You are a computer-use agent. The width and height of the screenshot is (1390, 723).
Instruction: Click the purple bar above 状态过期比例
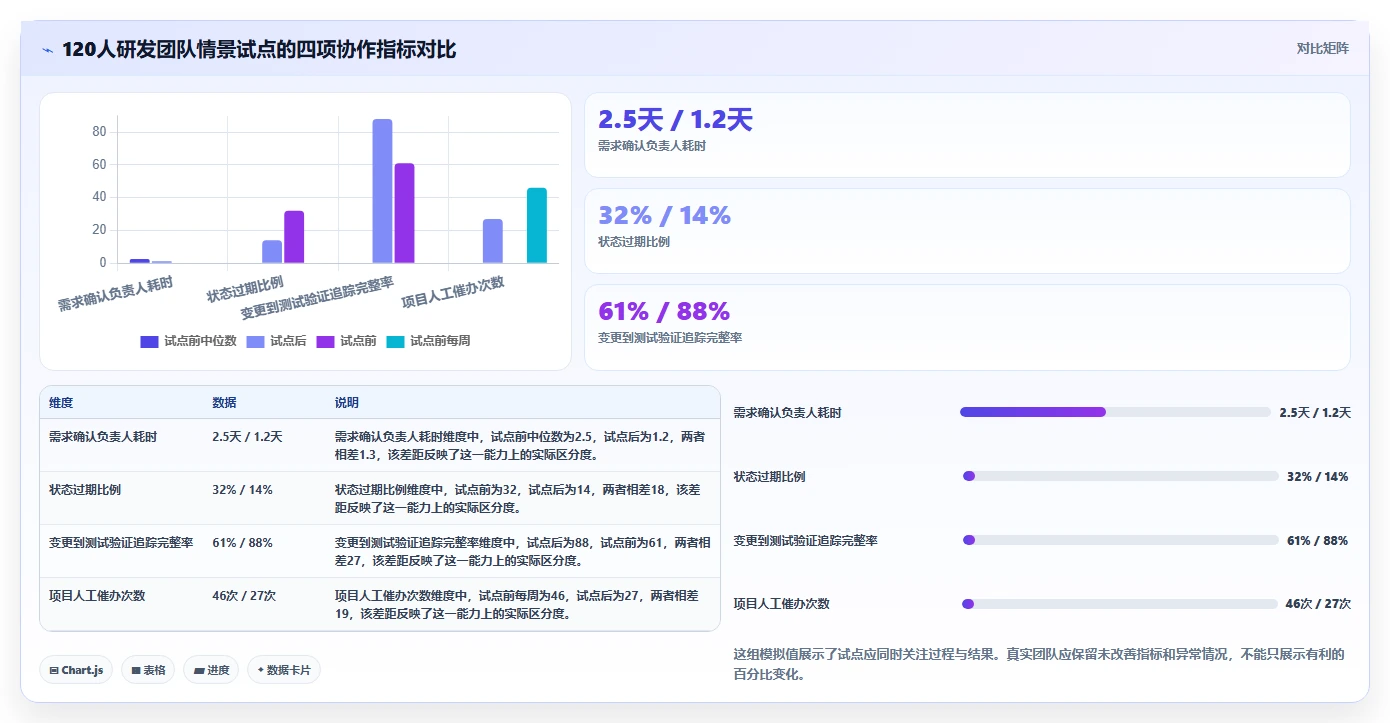(x=294, y=237)
